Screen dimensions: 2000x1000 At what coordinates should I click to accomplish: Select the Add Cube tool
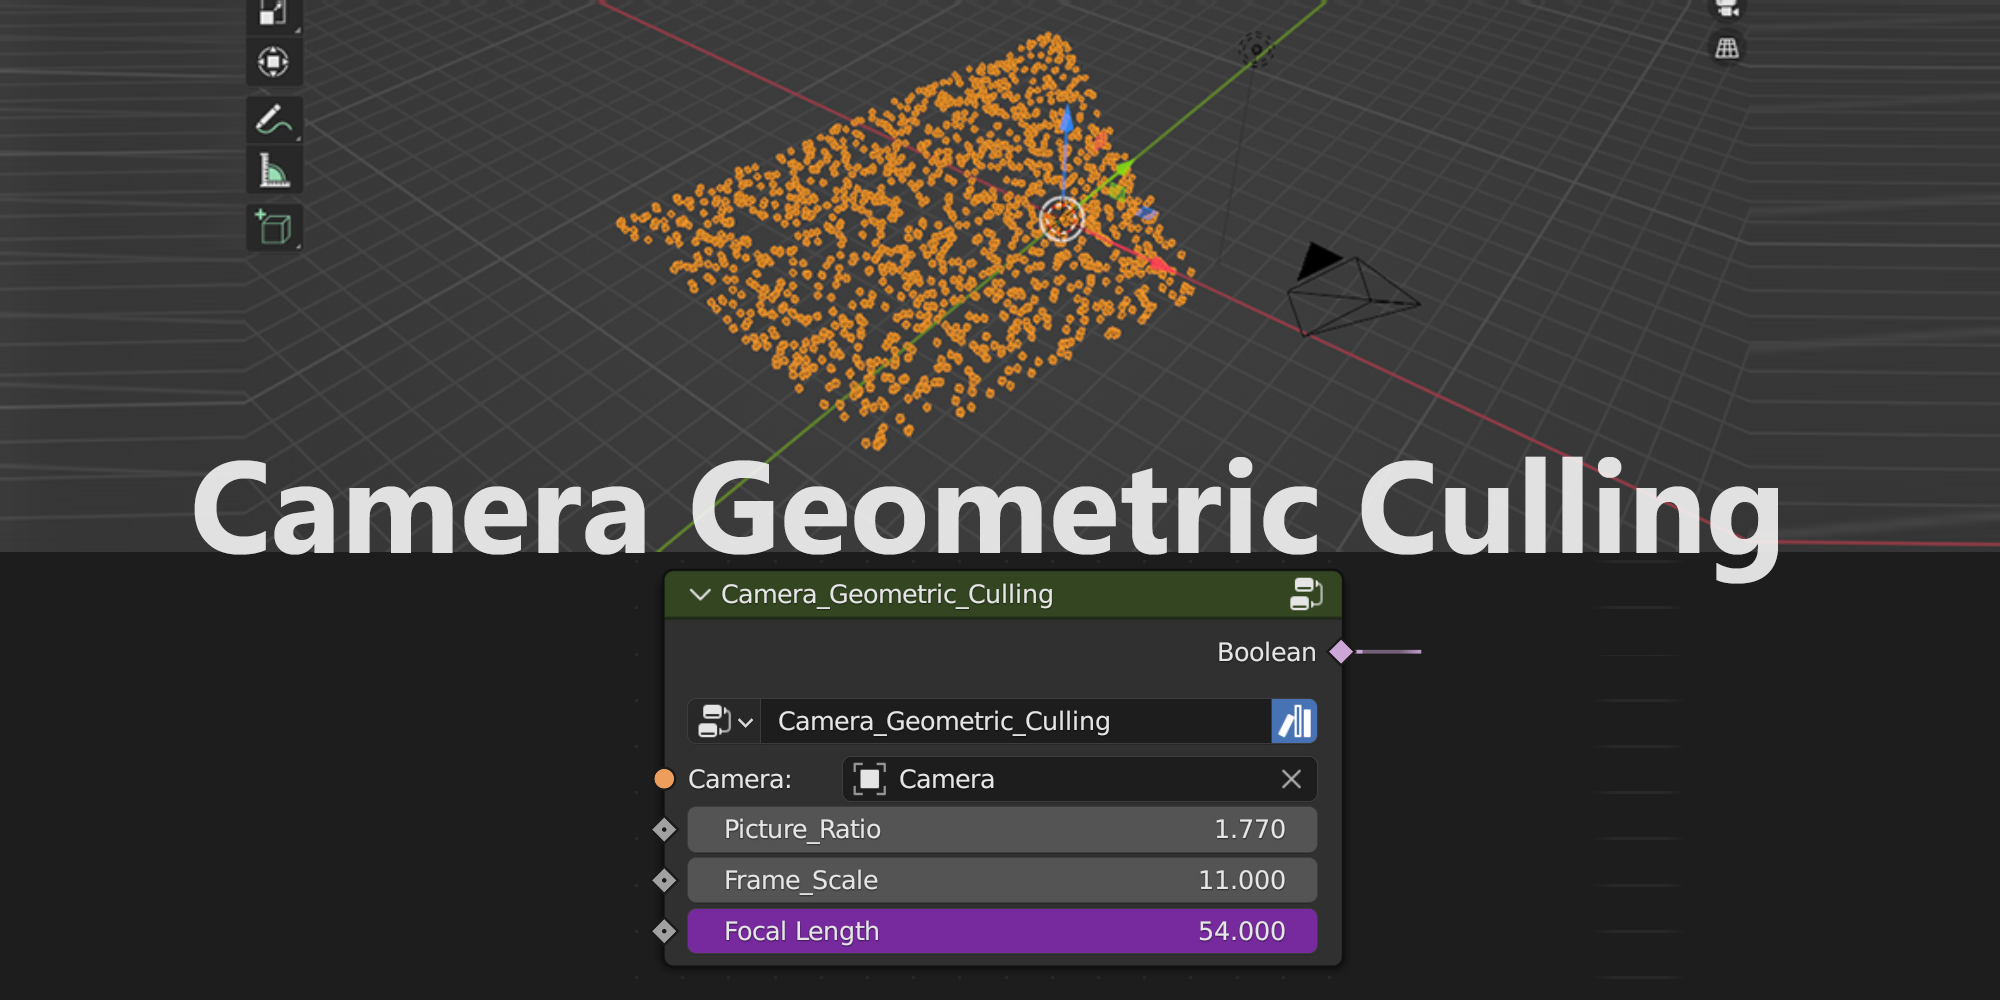pos(274,227)
